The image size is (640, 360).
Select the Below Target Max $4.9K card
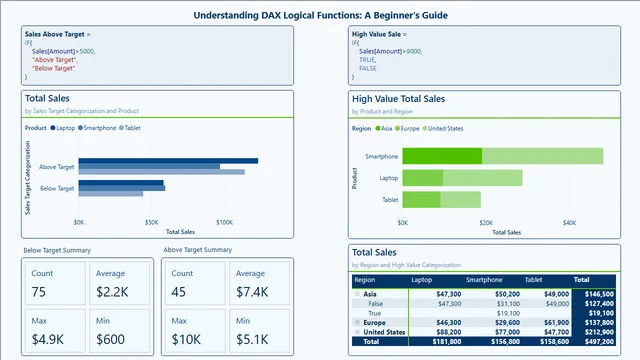pos(56,331)
